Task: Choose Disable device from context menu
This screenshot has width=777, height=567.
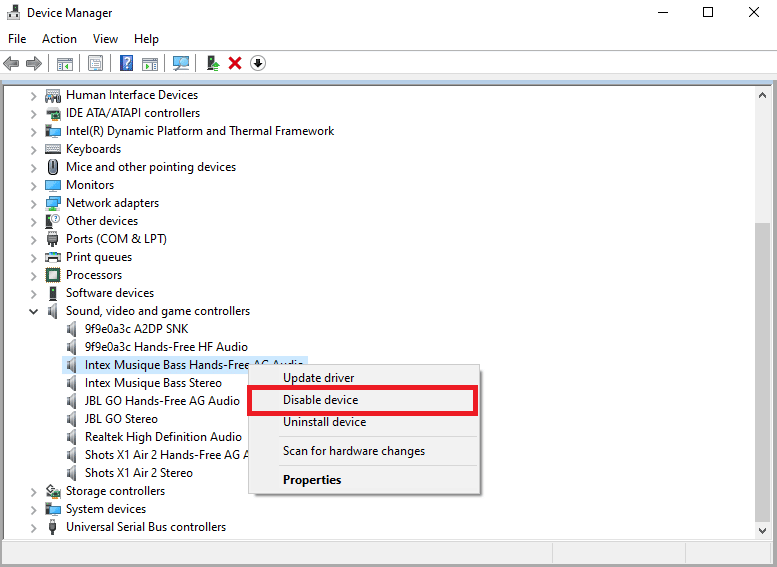Action: pos(364,400)
